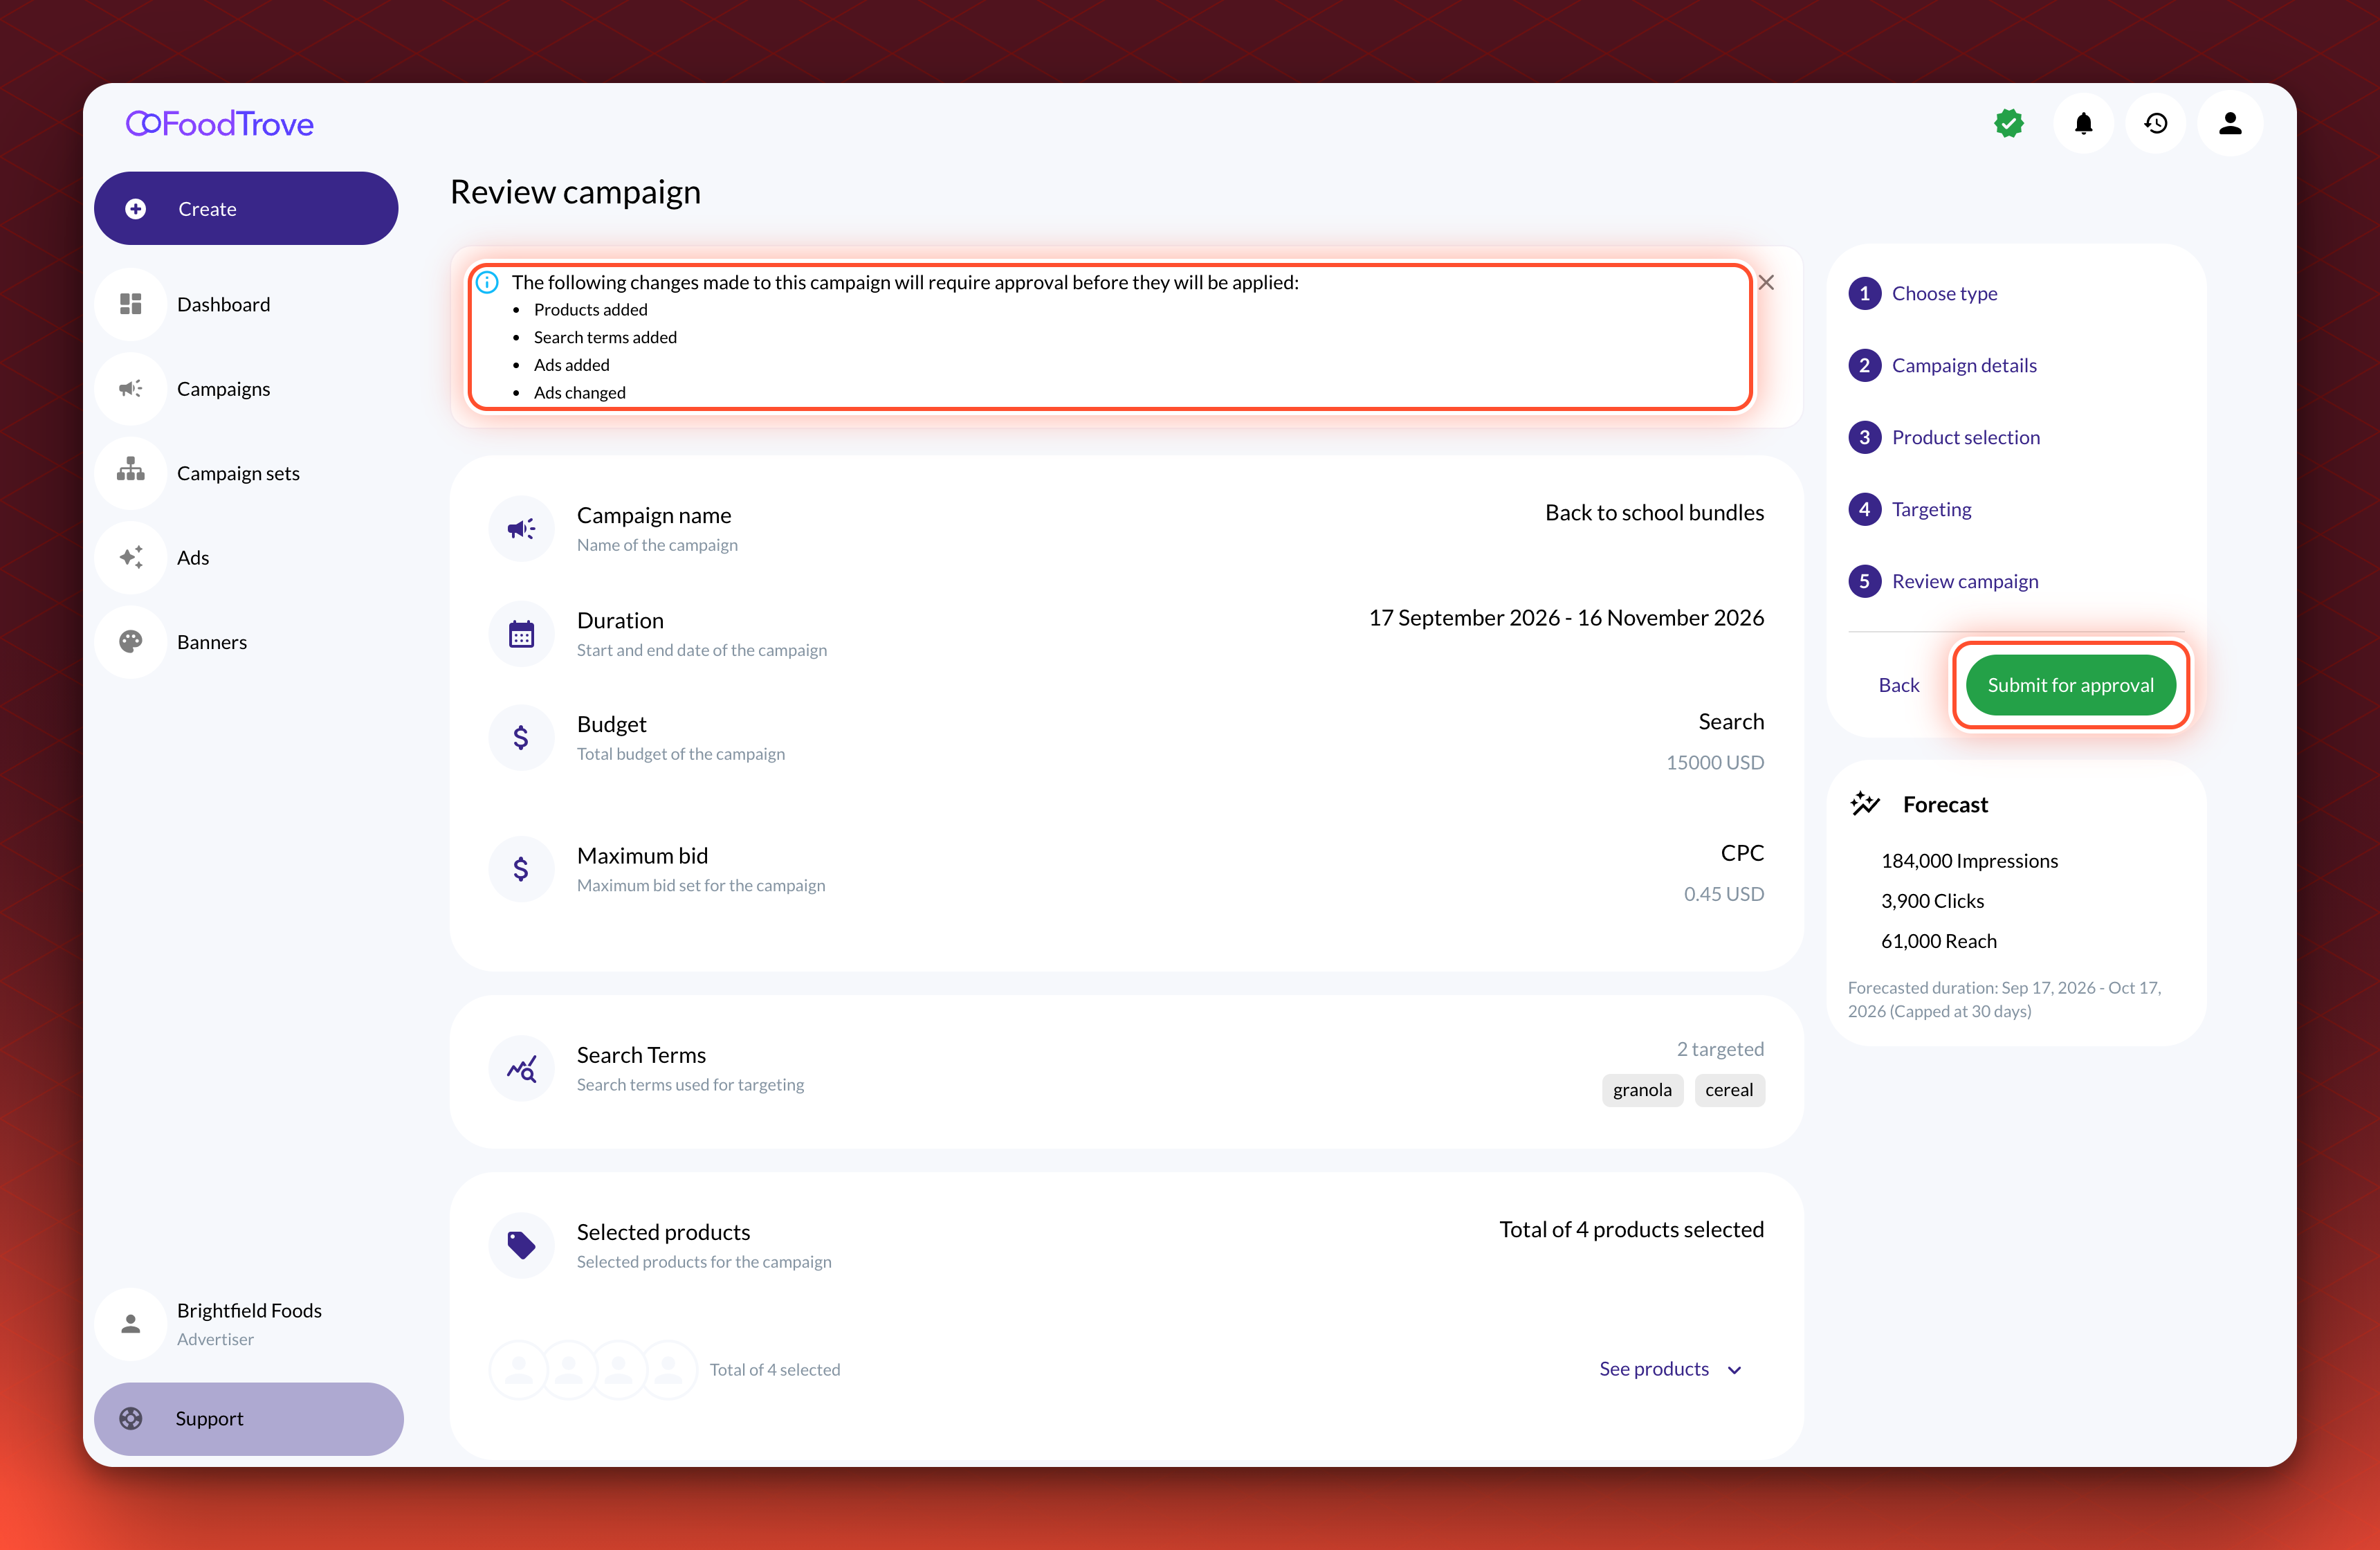Click the Total of 4 products selected text

[x=1631, y=1230]
